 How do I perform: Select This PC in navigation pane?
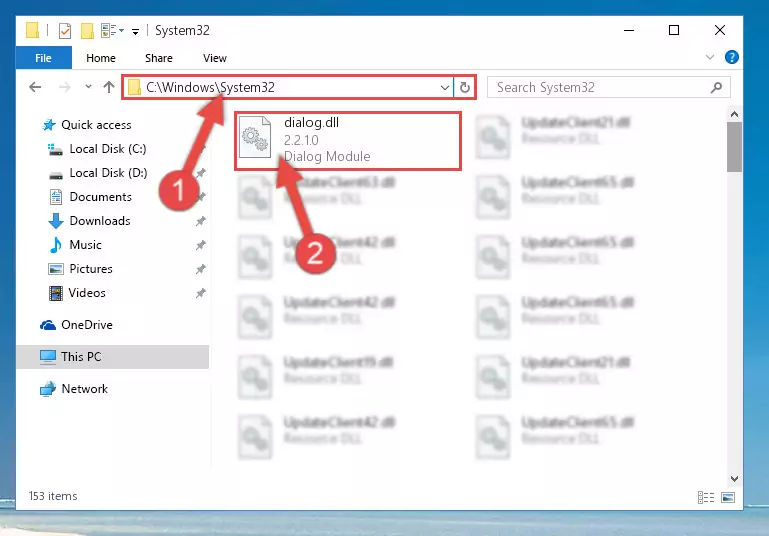point(112,357)
